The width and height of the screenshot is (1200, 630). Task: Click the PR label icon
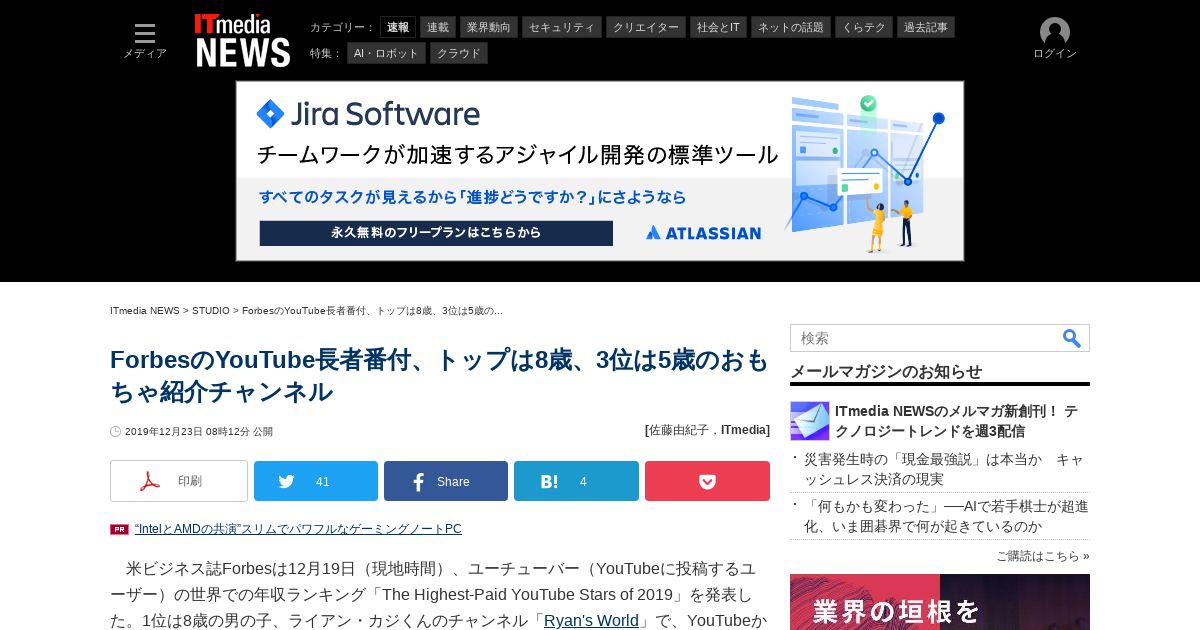point(119,529)
